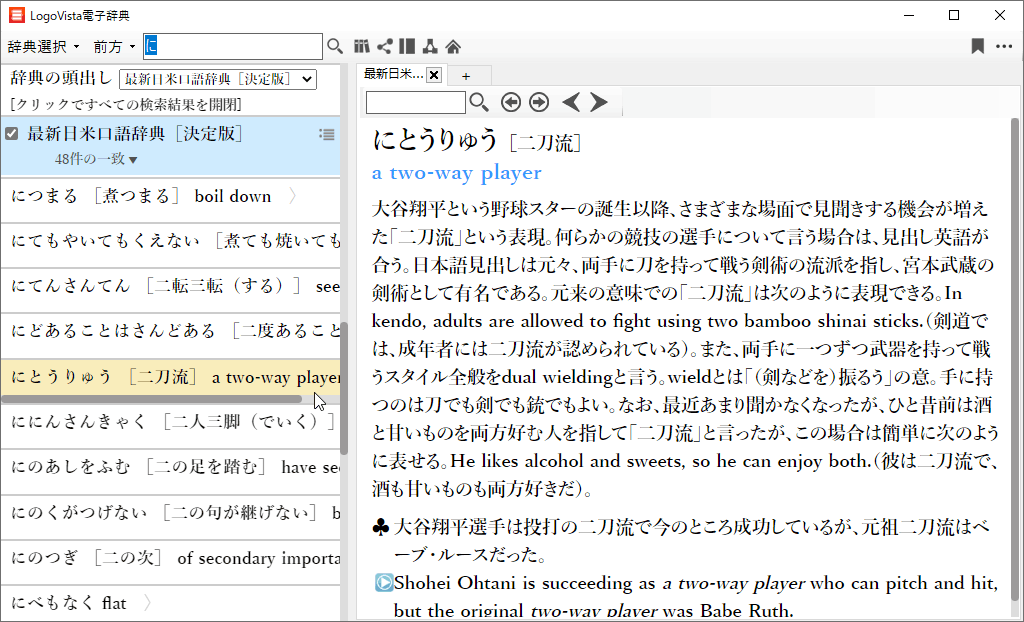1024x622 pixels.
Task: Go to next entry with right chevron
Action: [599, 102]
